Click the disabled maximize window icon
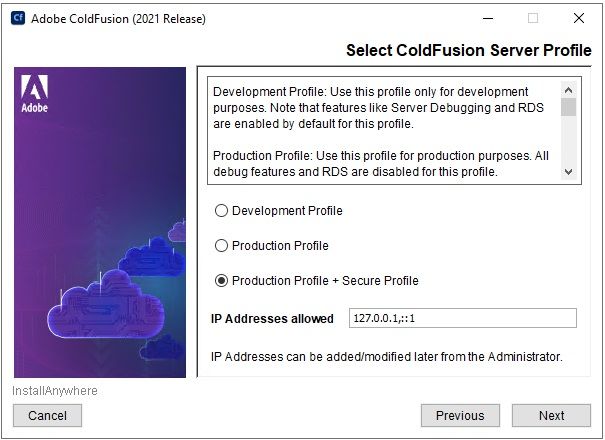This screenshot has width=605, height=440. coord(533,18)
